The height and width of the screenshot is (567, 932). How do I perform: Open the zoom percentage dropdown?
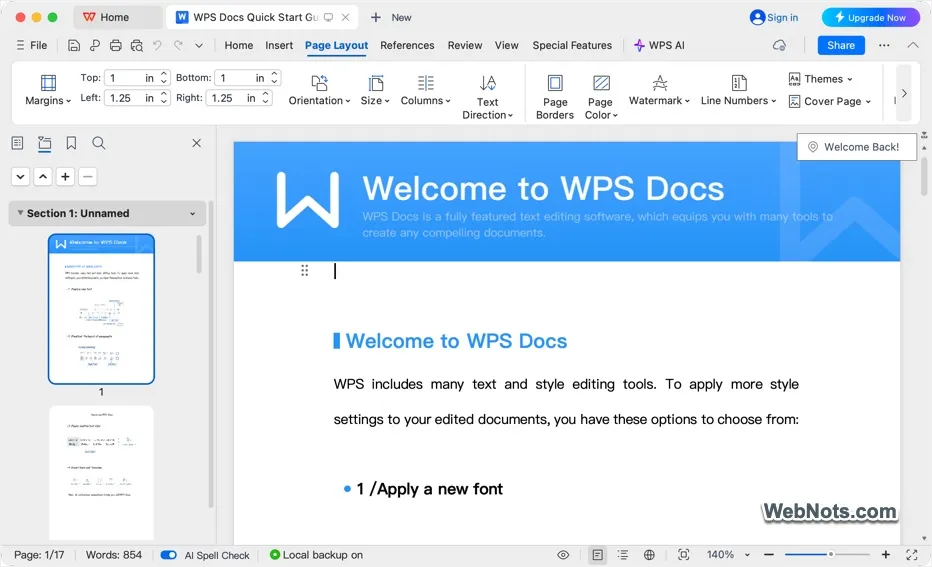click(728, 555)
